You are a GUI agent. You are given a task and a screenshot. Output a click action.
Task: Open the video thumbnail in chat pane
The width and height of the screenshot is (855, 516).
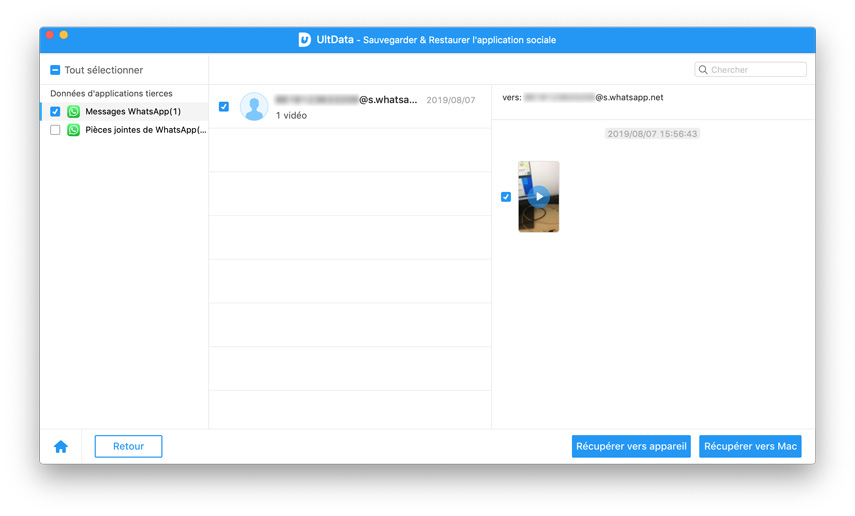pos(539,196)
